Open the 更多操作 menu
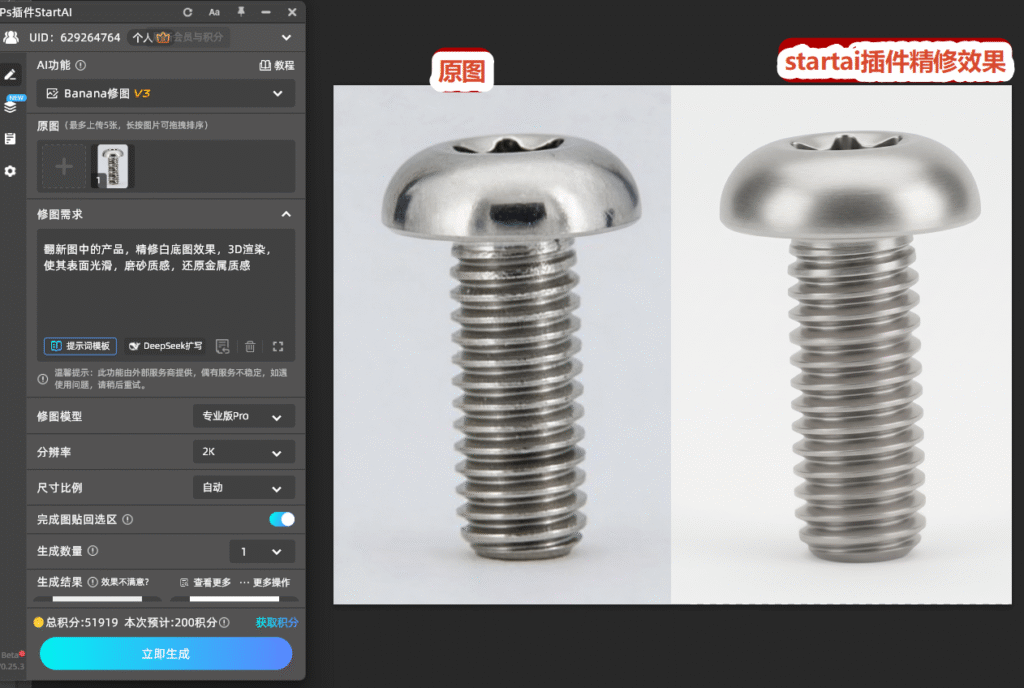Screen dimensions: 1024x688 pyautogui.click(x=264, y=582)
